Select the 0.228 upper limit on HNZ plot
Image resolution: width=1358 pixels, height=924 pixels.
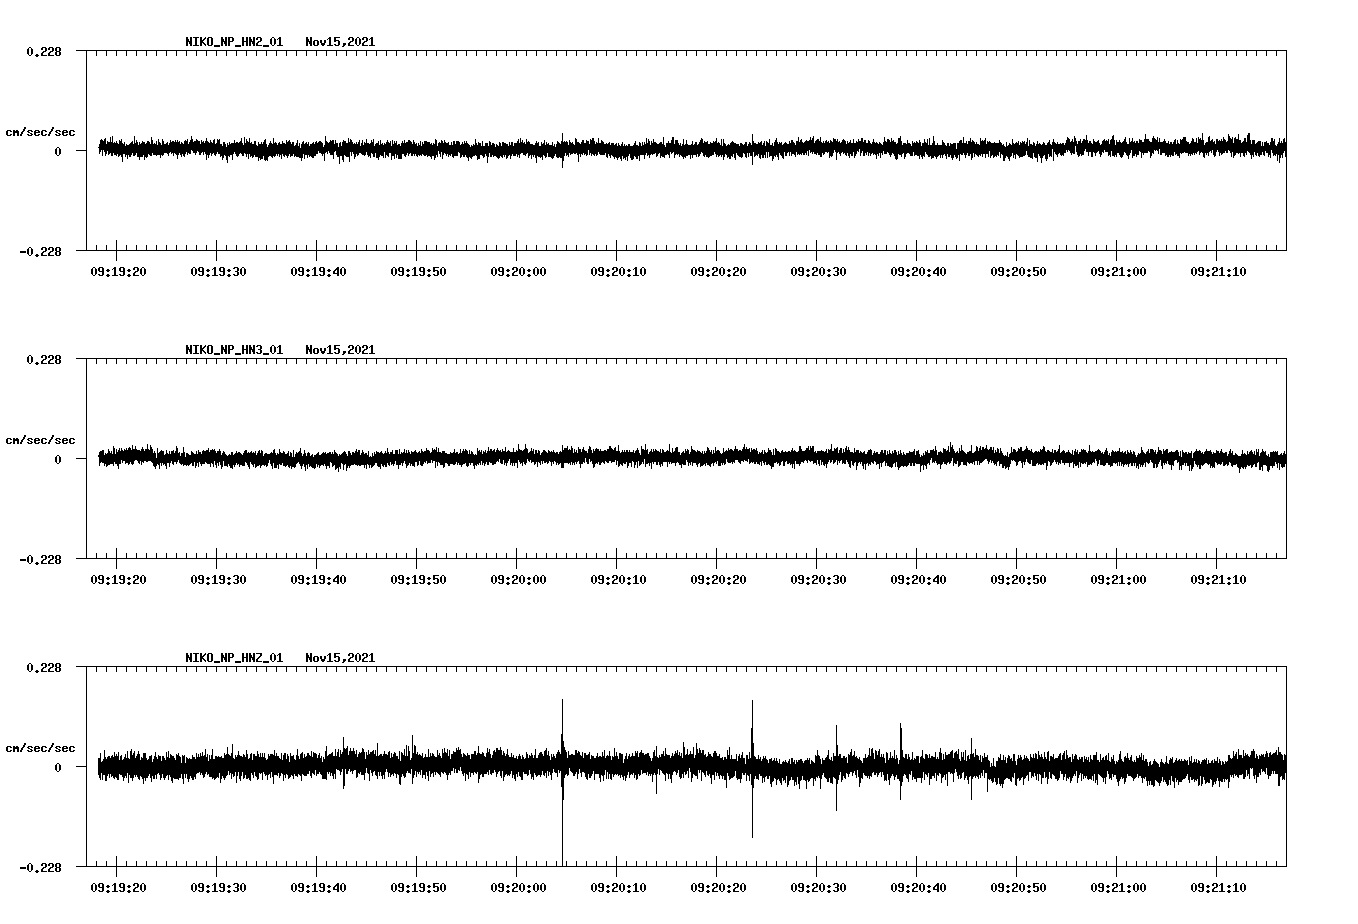pyautogui.click(x=43, y=668)
